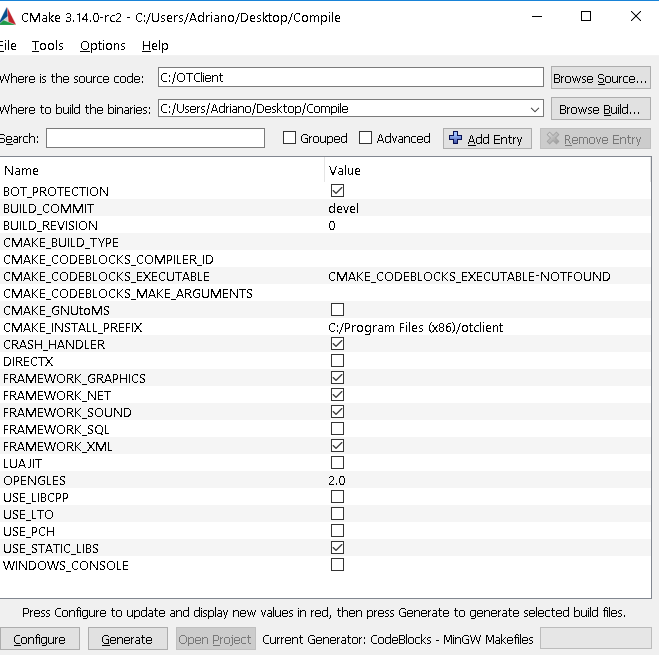
Task: Select the BUILD_COMMIT row name
Action: click(48, 209)
